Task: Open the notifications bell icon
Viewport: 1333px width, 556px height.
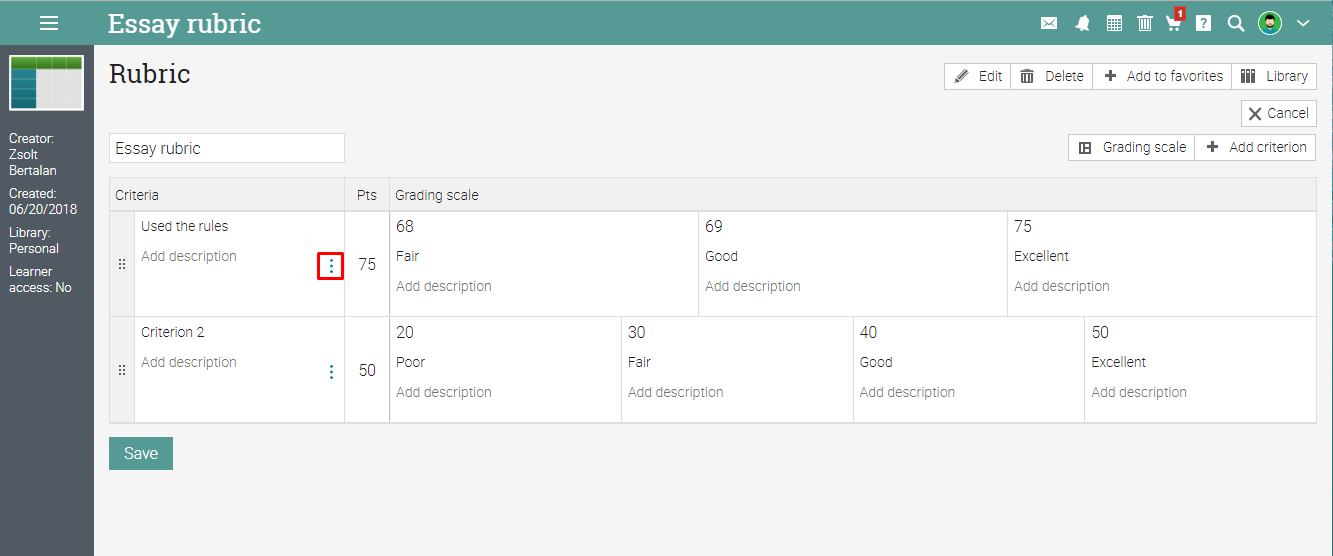Action: click(x=1082, y=23)
